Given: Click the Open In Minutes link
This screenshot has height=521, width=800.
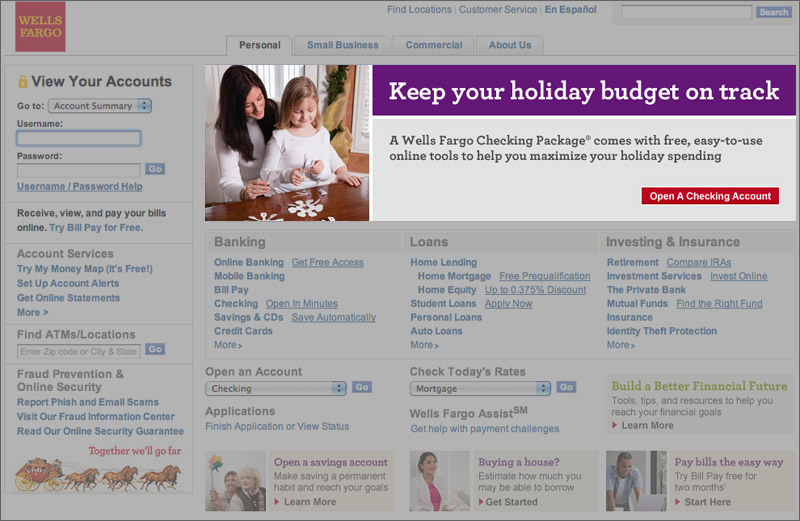Looking at the screenshot, I should click(302, 304).
